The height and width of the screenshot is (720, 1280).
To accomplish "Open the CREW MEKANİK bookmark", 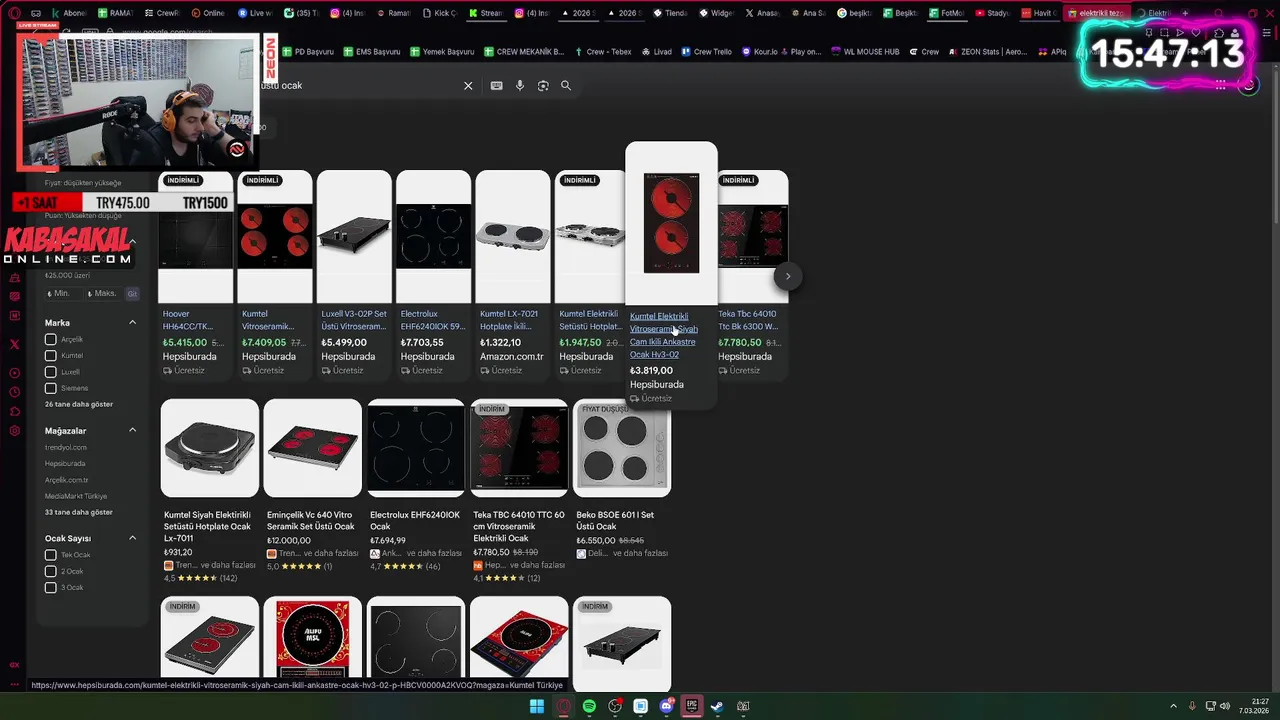I will (x=524, y=51).
